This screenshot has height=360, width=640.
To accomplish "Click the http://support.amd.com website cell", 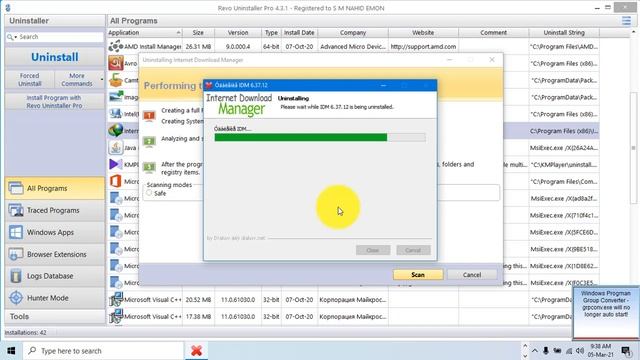I will (423, 47).
